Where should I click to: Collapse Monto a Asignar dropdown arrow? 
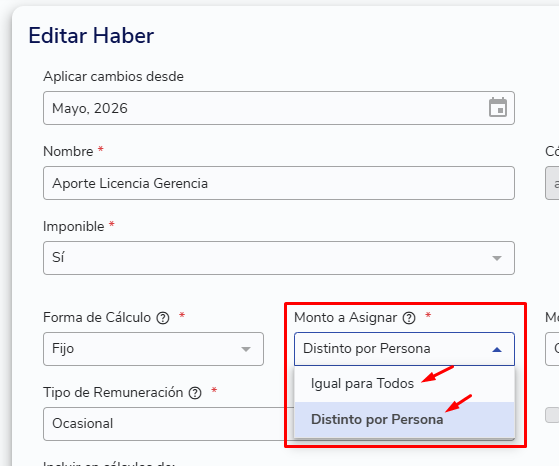coord(497,349)
